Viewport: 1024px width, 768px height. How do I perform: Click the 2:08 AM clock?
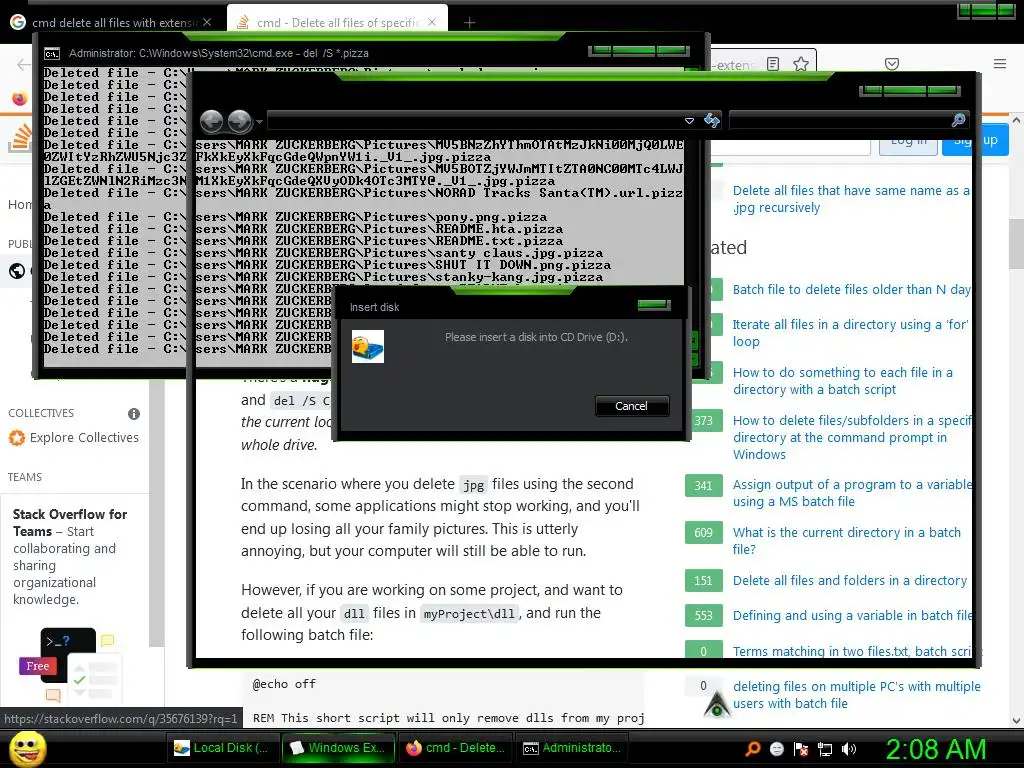(936, 749)
